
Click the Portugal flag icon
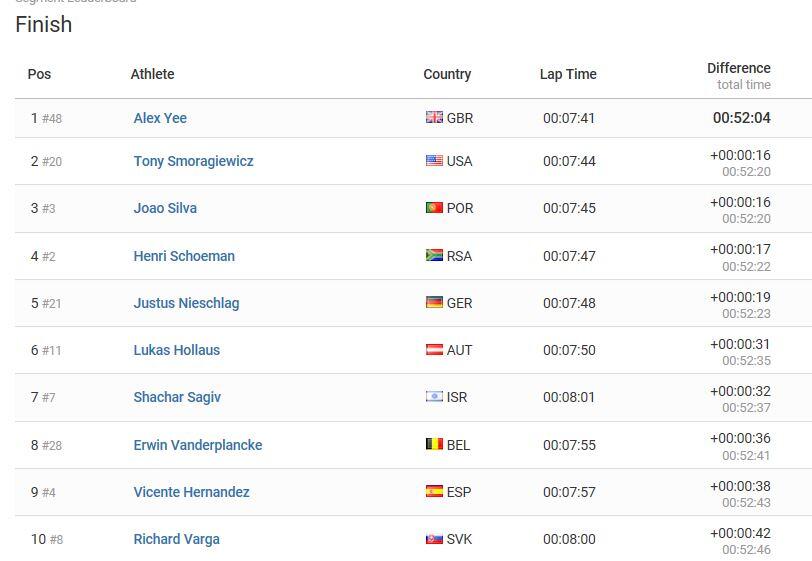click(434, 208)
